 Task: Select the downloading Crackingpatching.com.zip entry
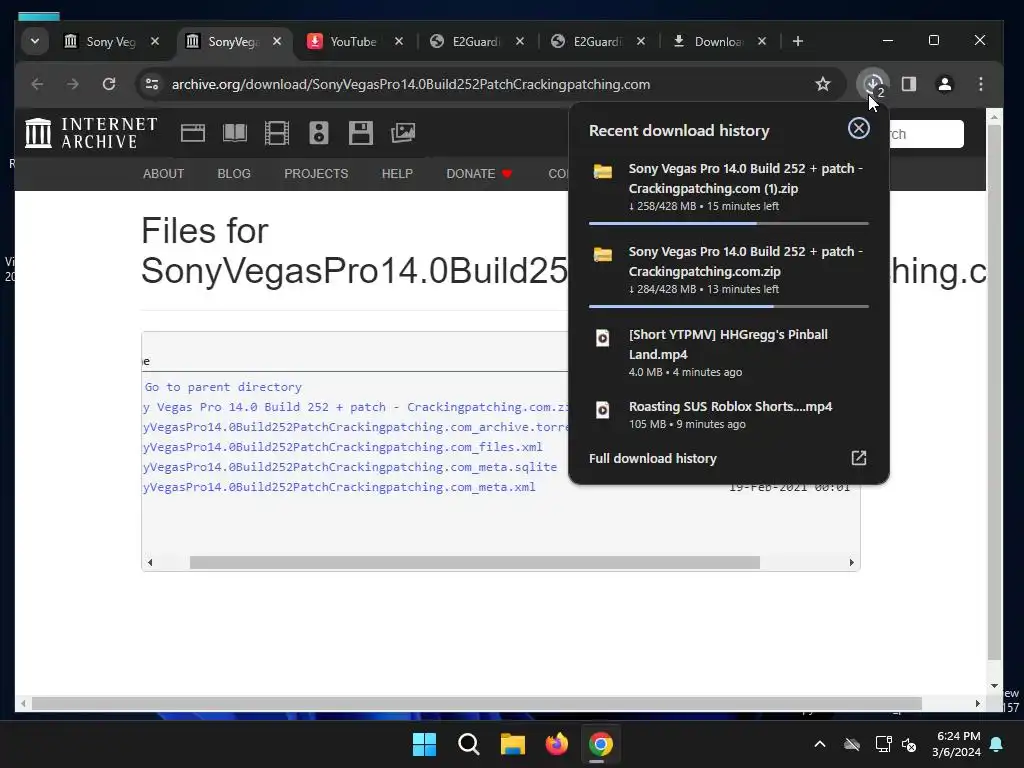729,270
